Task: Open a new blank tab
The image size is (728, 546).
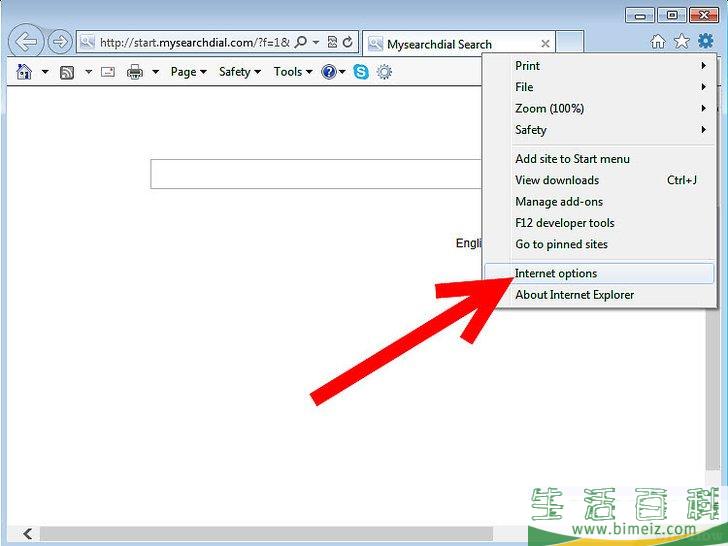Action: [x=570, y=43]
